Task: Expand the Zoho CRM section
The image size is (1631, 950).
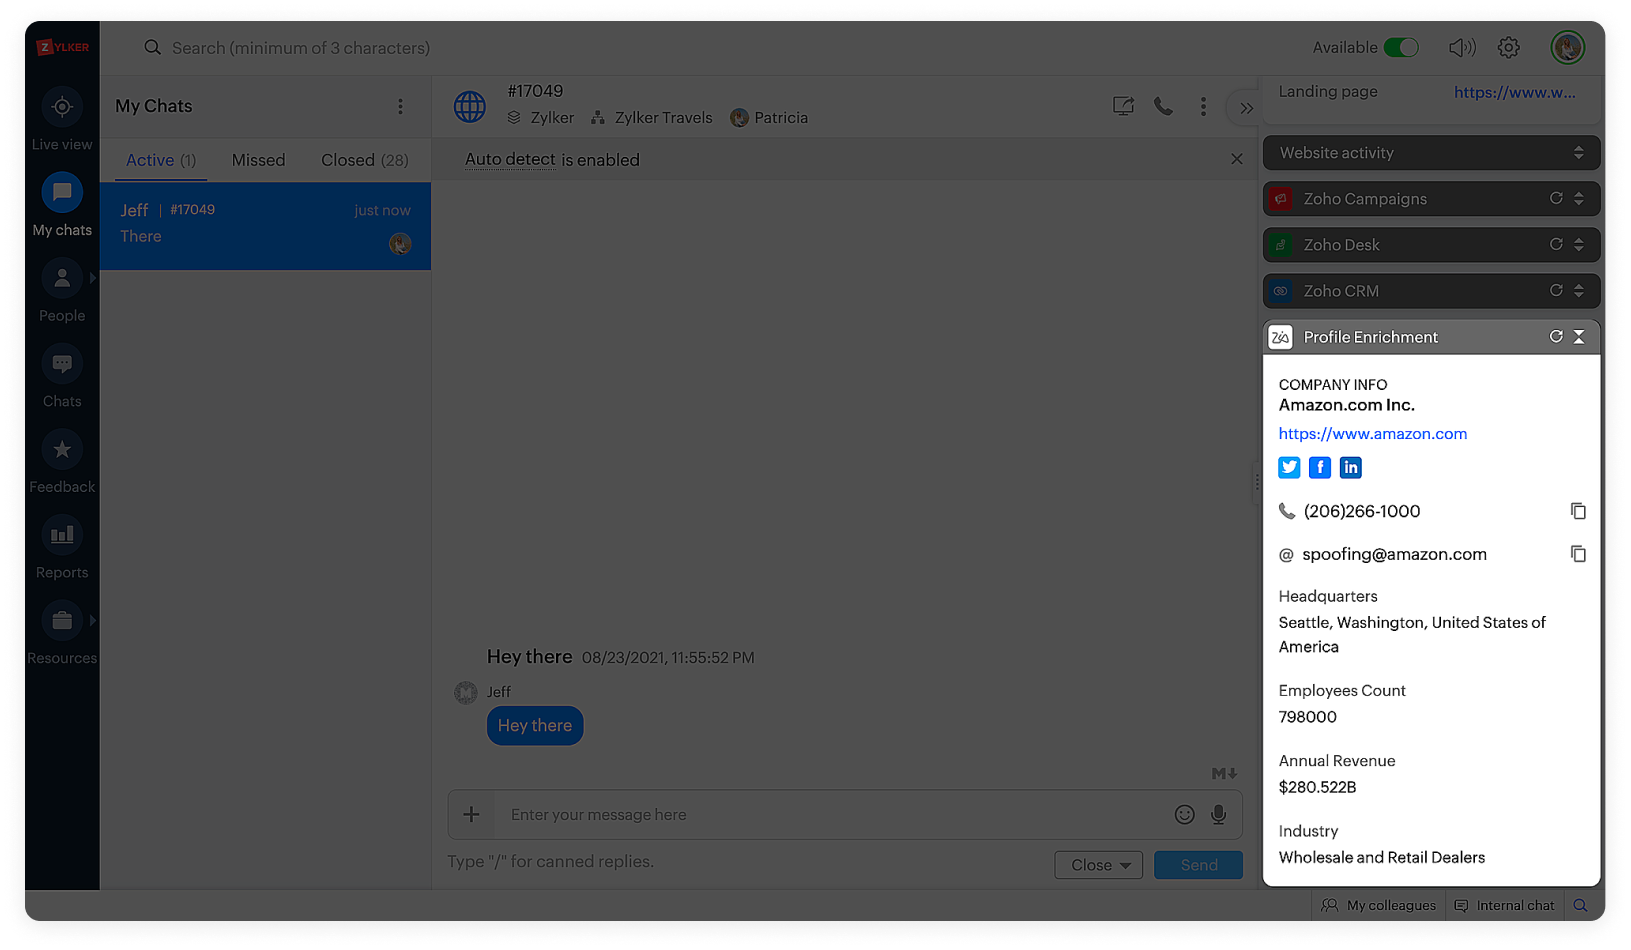Action: click(x=1579, y=291)
